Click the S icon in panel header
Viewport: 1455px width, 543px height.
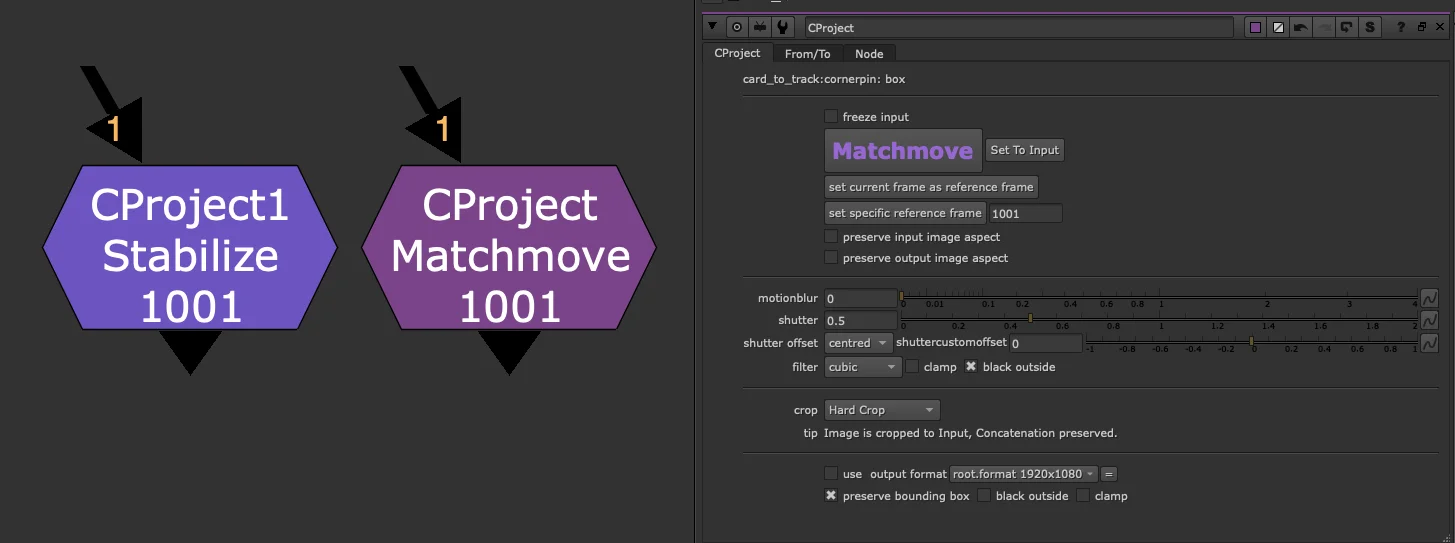click(1370, 28)
